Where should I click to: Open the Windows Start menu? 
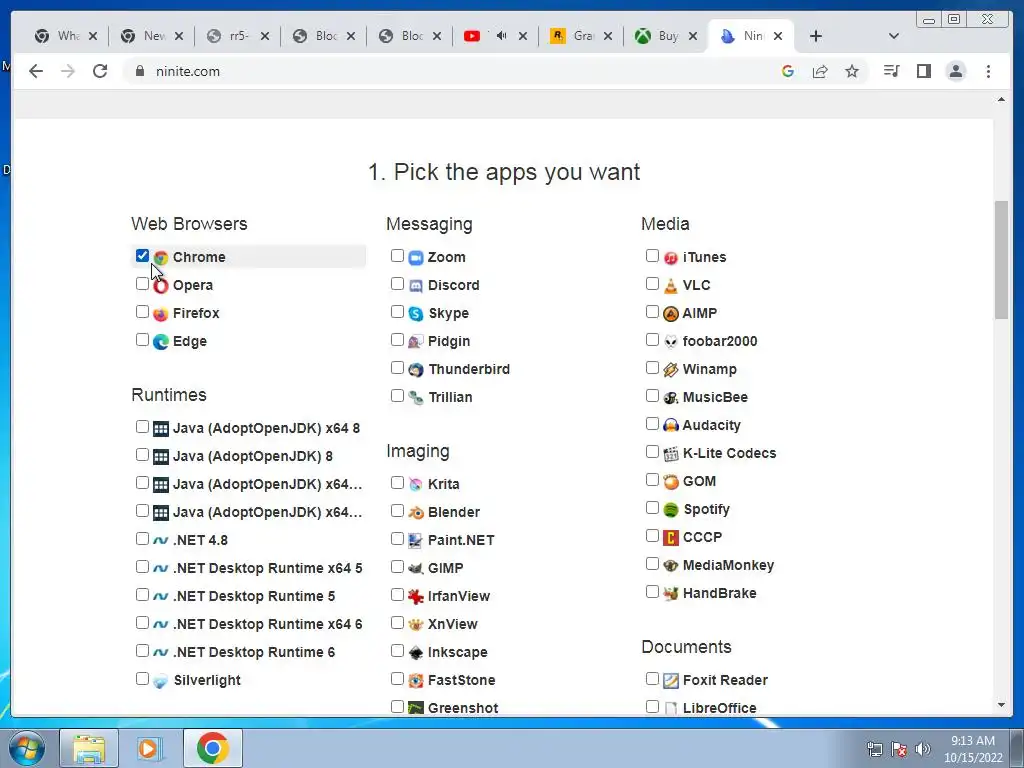point(26,748)
